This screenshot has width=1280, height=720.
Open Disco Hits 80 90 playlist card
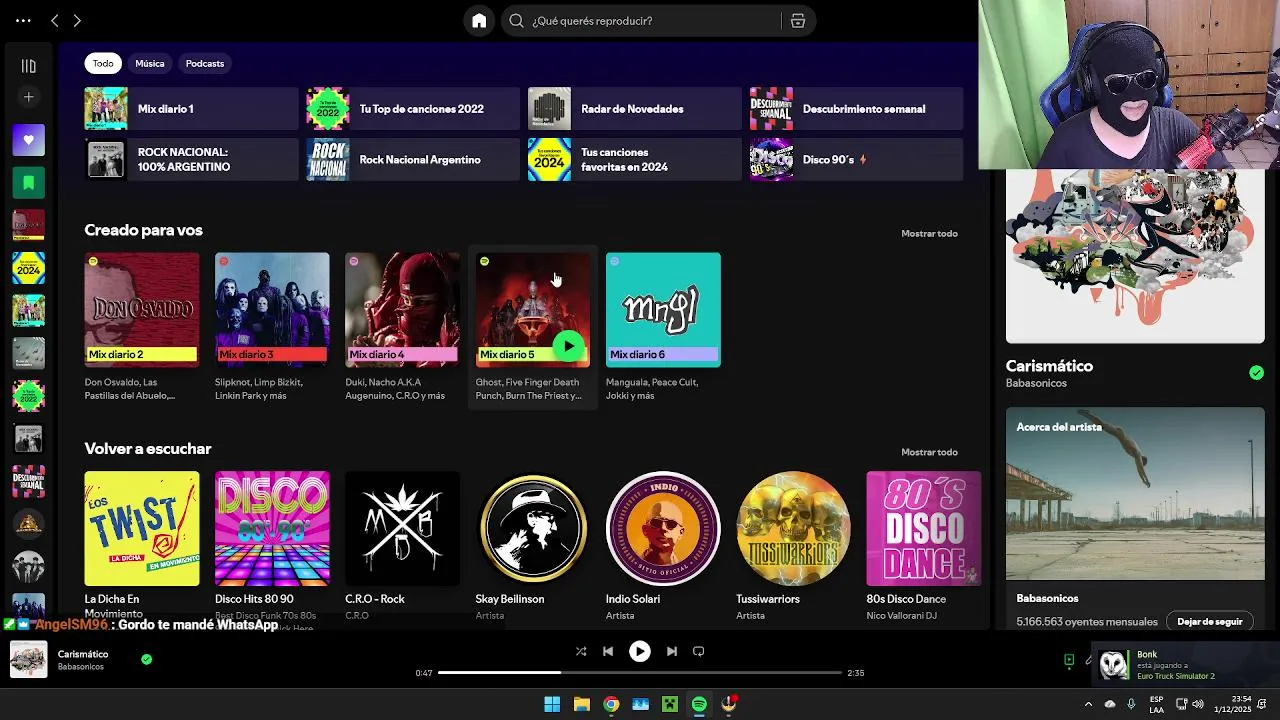pos(272,545)
